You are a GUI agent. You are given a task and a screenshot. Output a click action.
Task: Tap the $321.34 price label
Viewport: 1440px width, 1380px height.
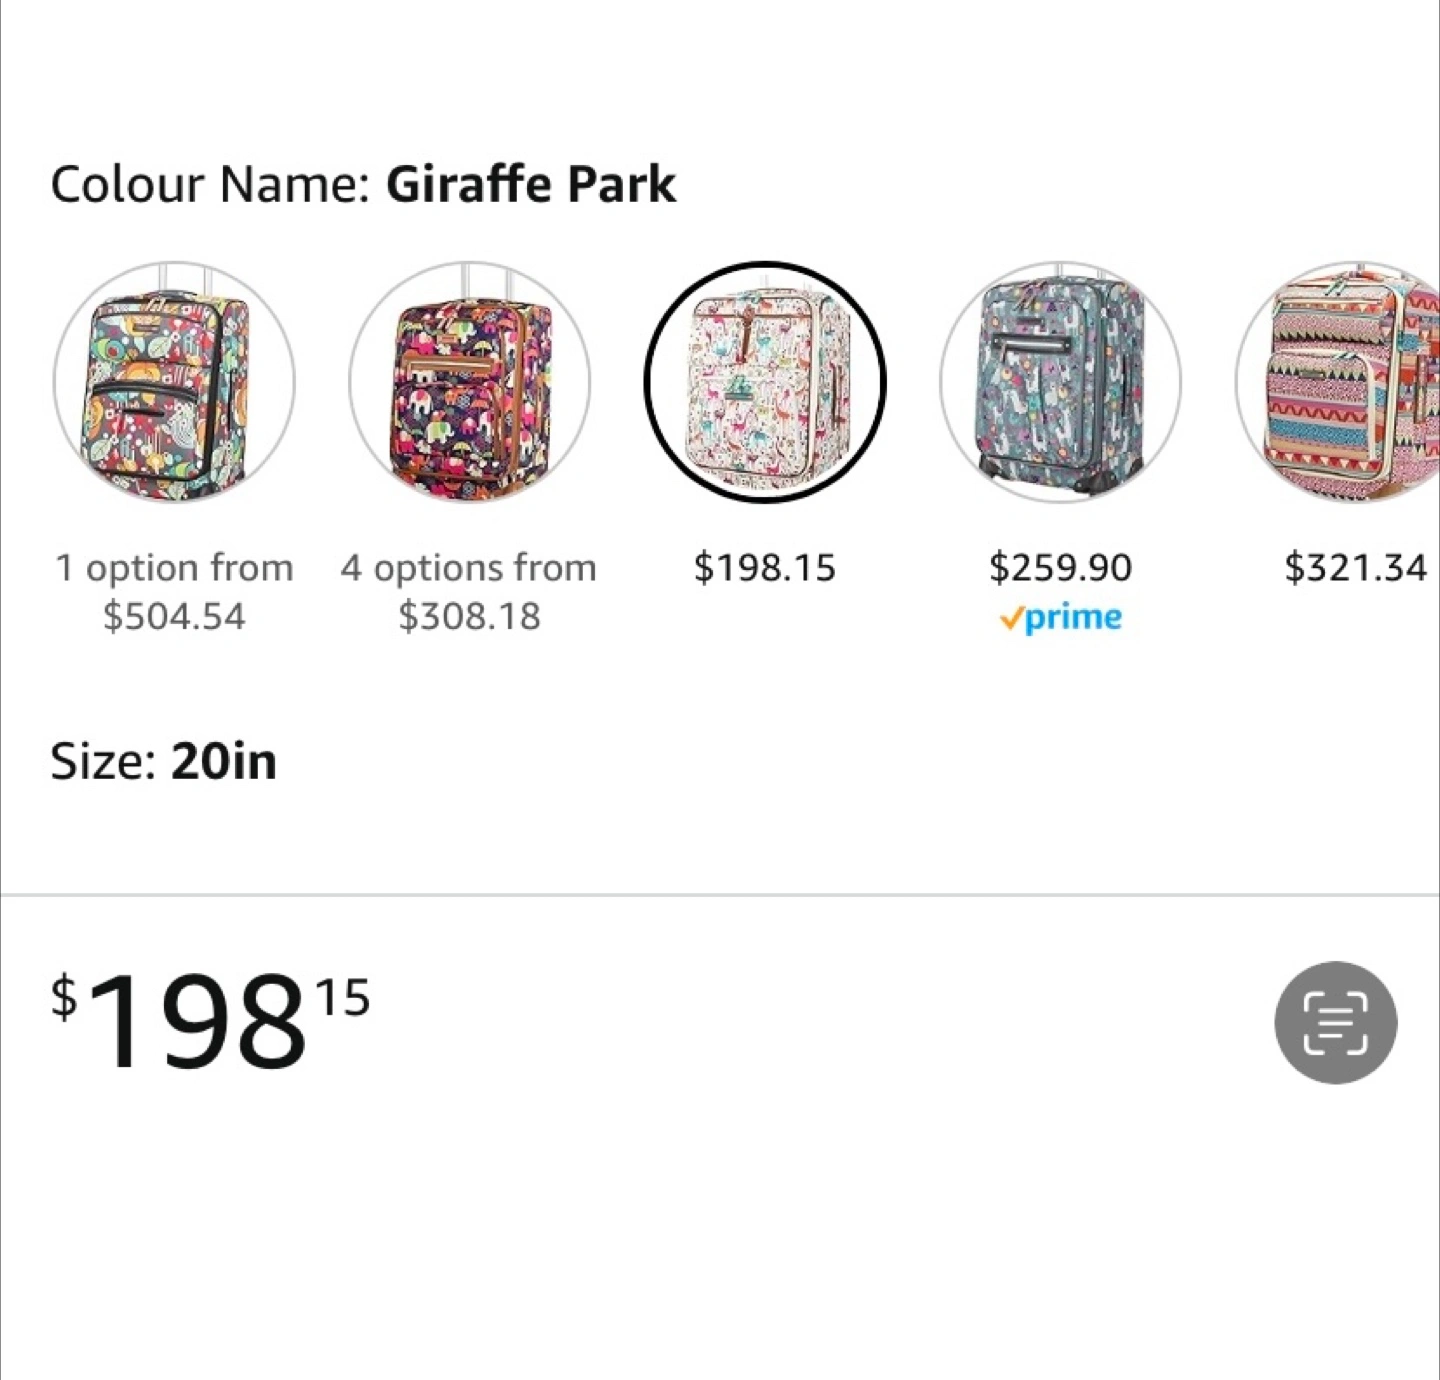1355,567
